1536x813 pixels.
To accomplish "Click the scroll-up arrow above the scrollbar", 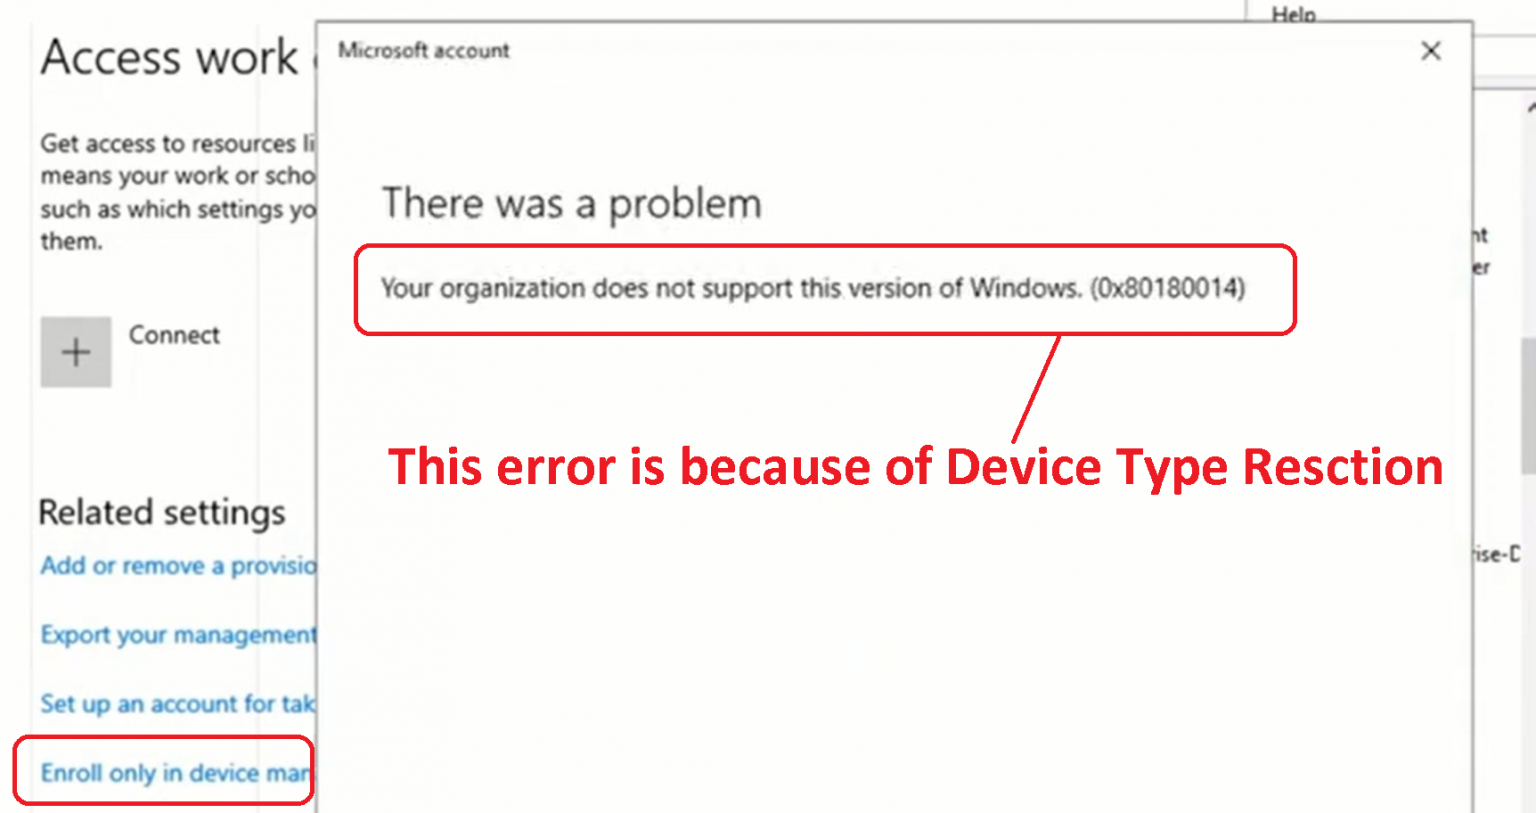I will point(1530,106).
